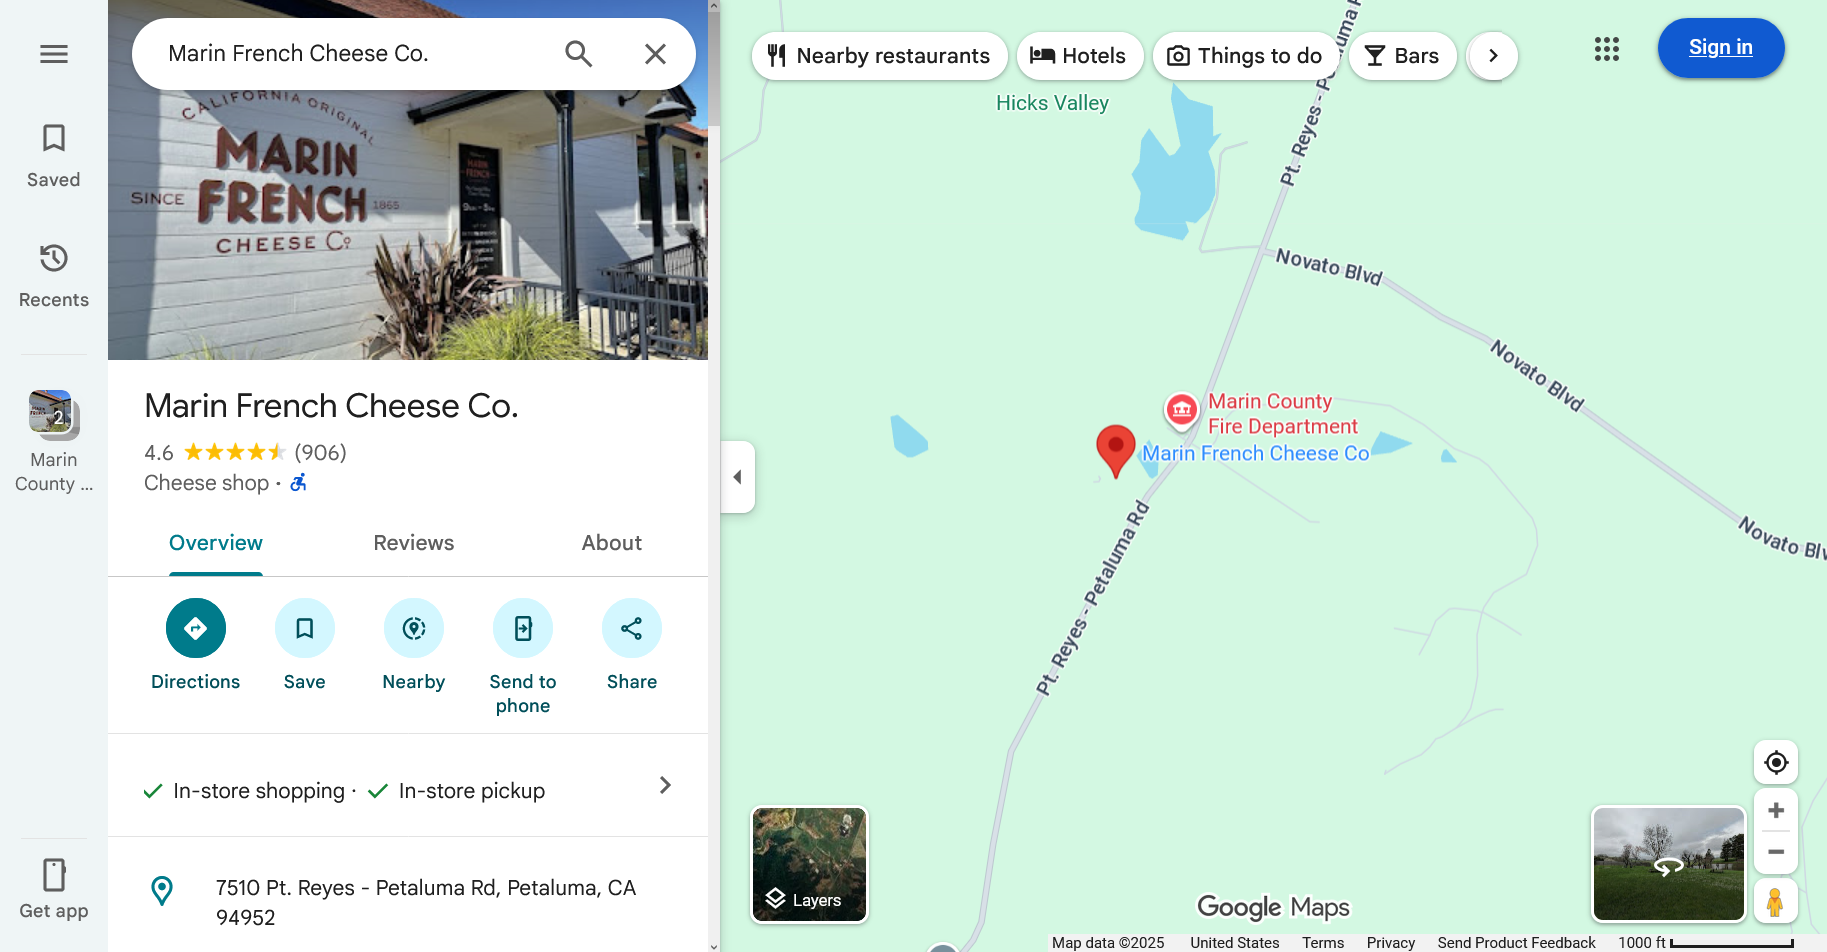Open the Layers map view
Image resolution: width=1827 pixels, height=952 pixels.
[x=810, y=865]
